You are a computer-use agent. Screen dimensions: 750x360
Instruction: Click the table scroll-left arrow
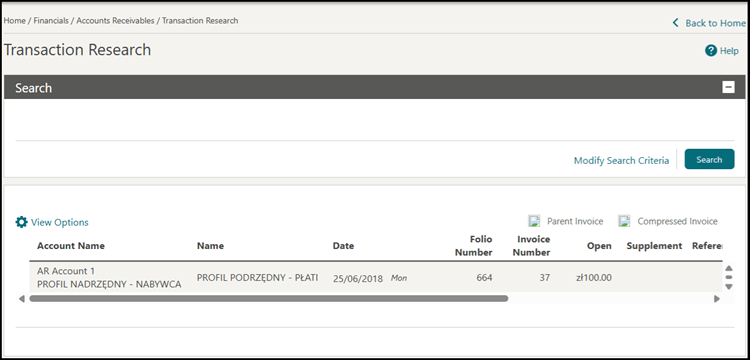click(21, 298)
